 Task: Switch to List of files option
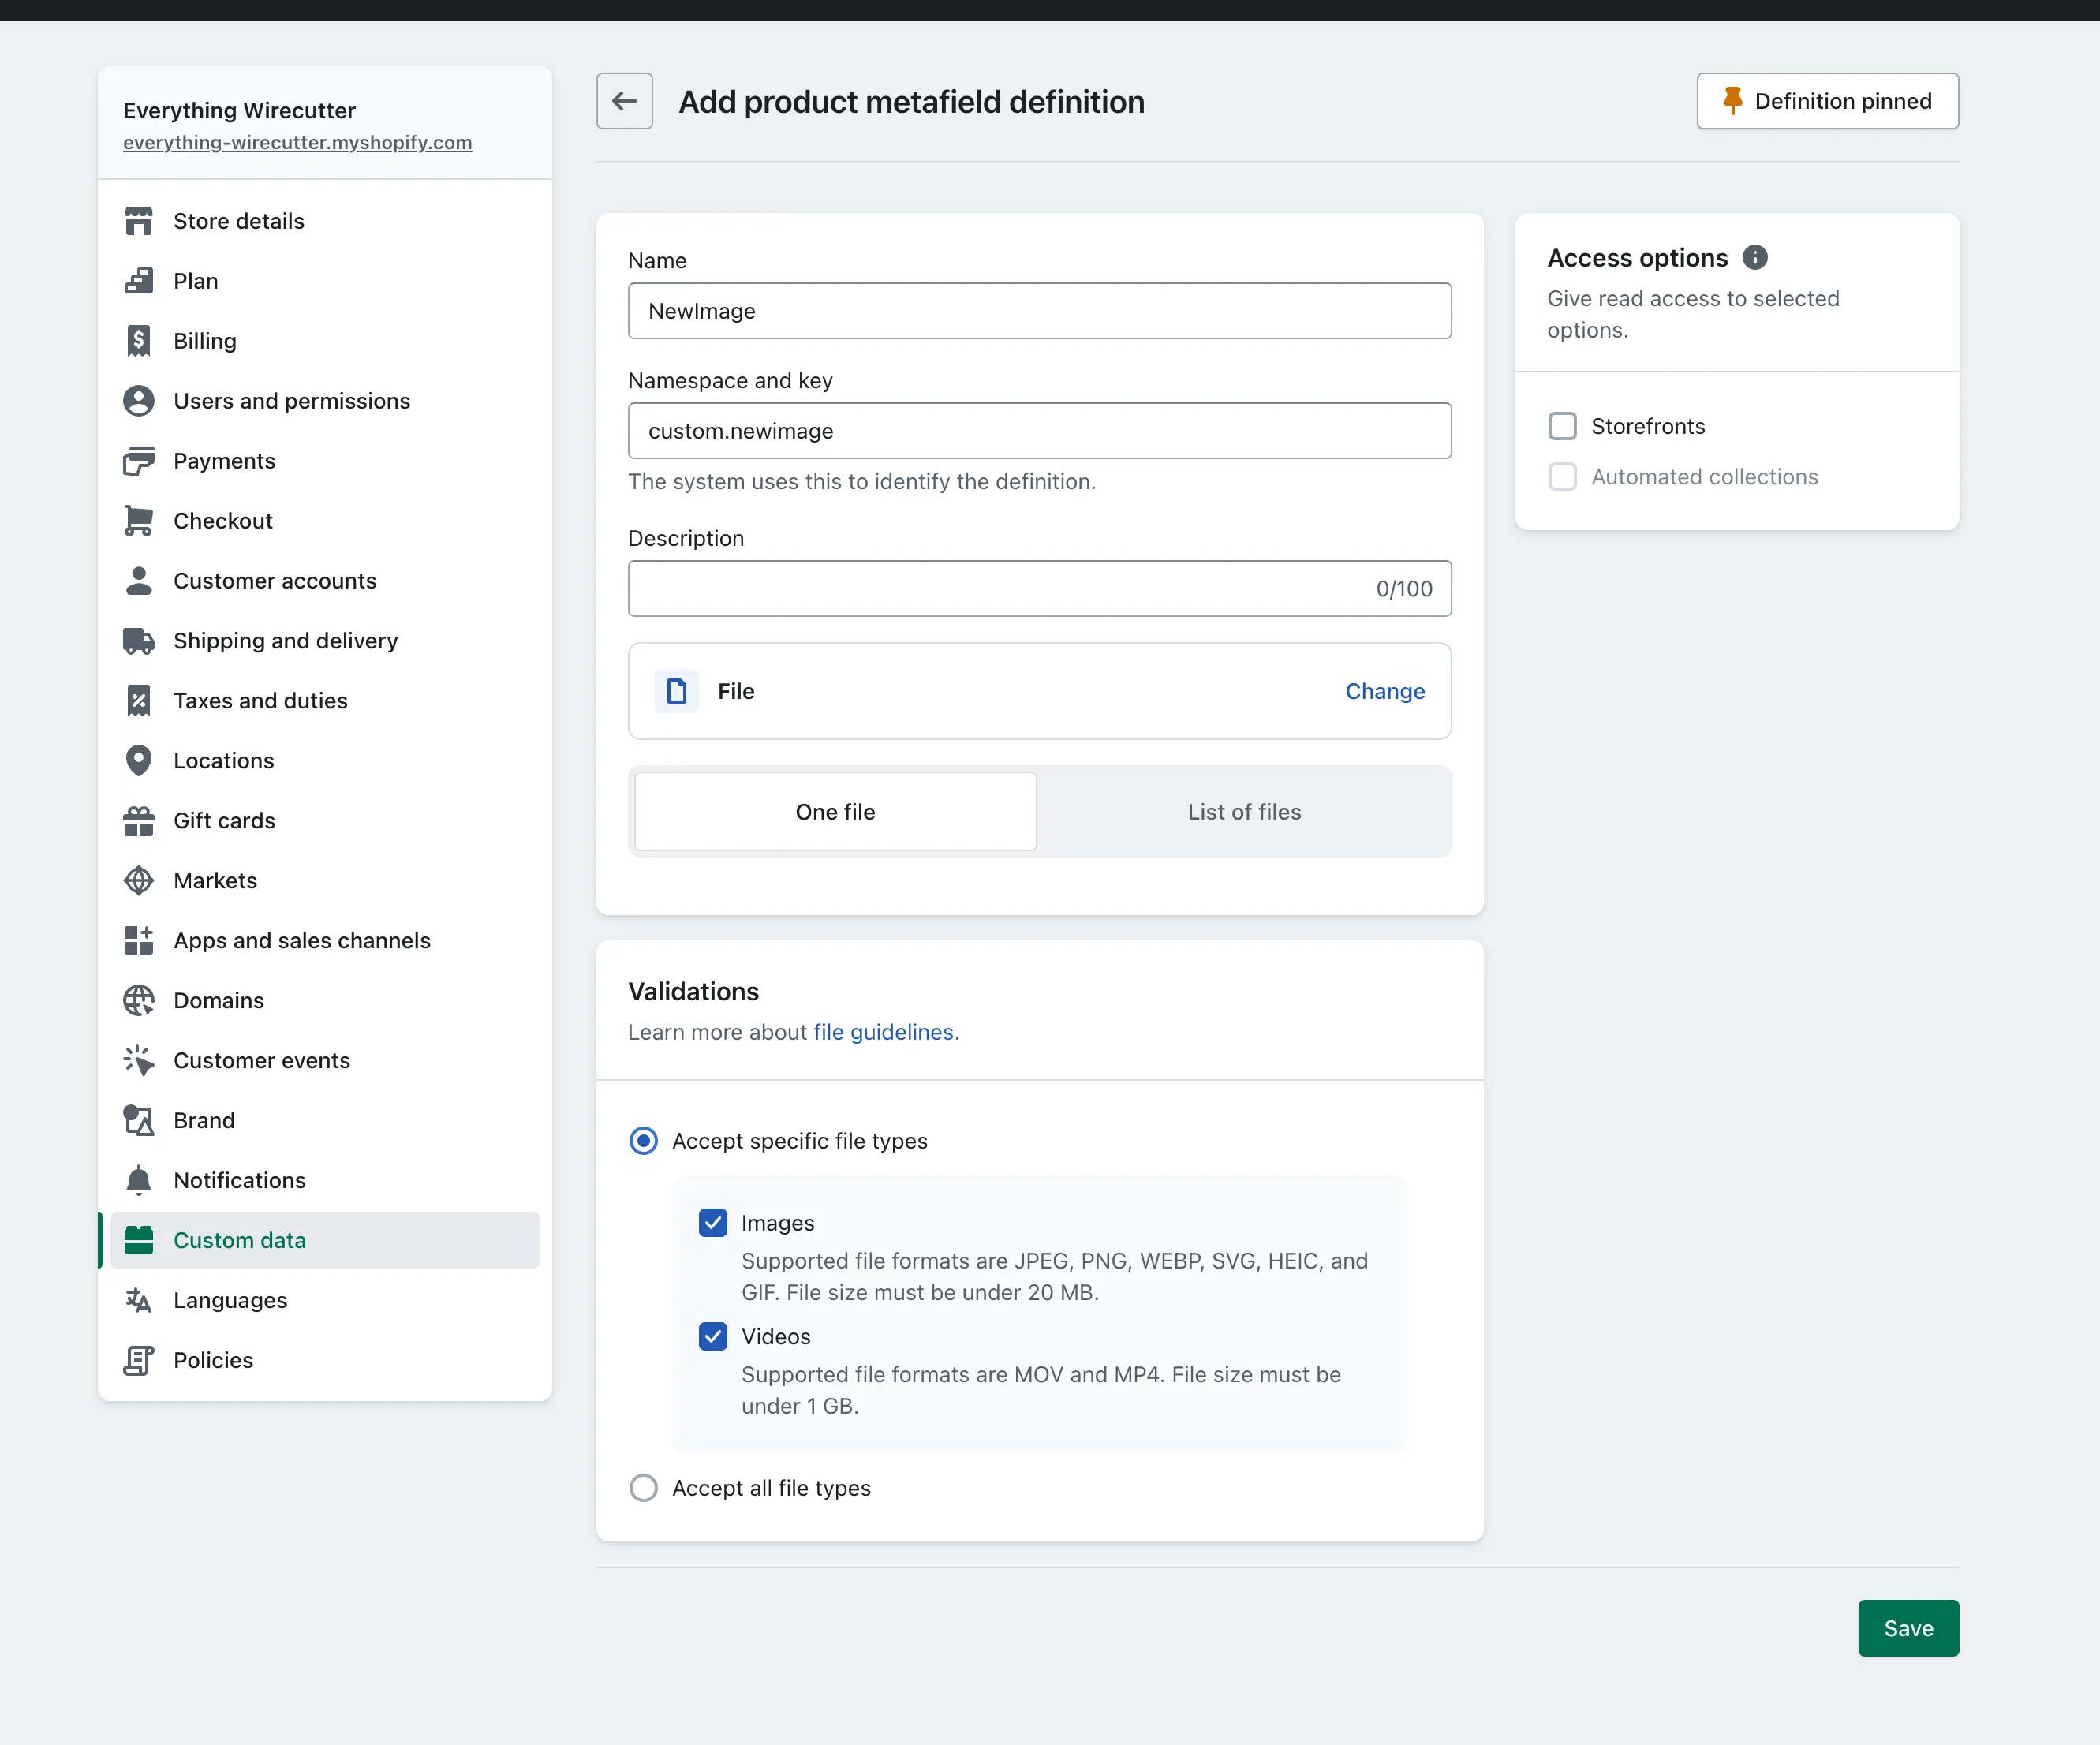[x=1244, y=812]
